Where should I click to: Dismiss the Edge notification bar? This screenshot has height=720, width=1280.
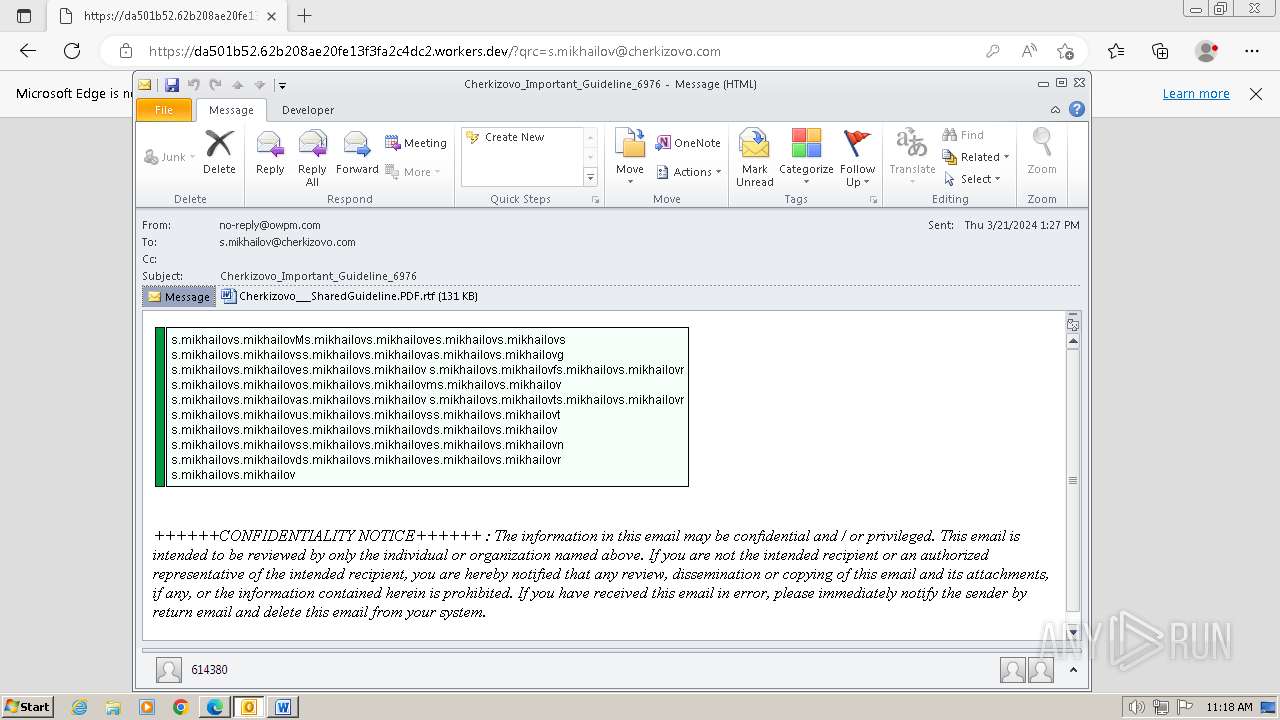point(1256,93)
